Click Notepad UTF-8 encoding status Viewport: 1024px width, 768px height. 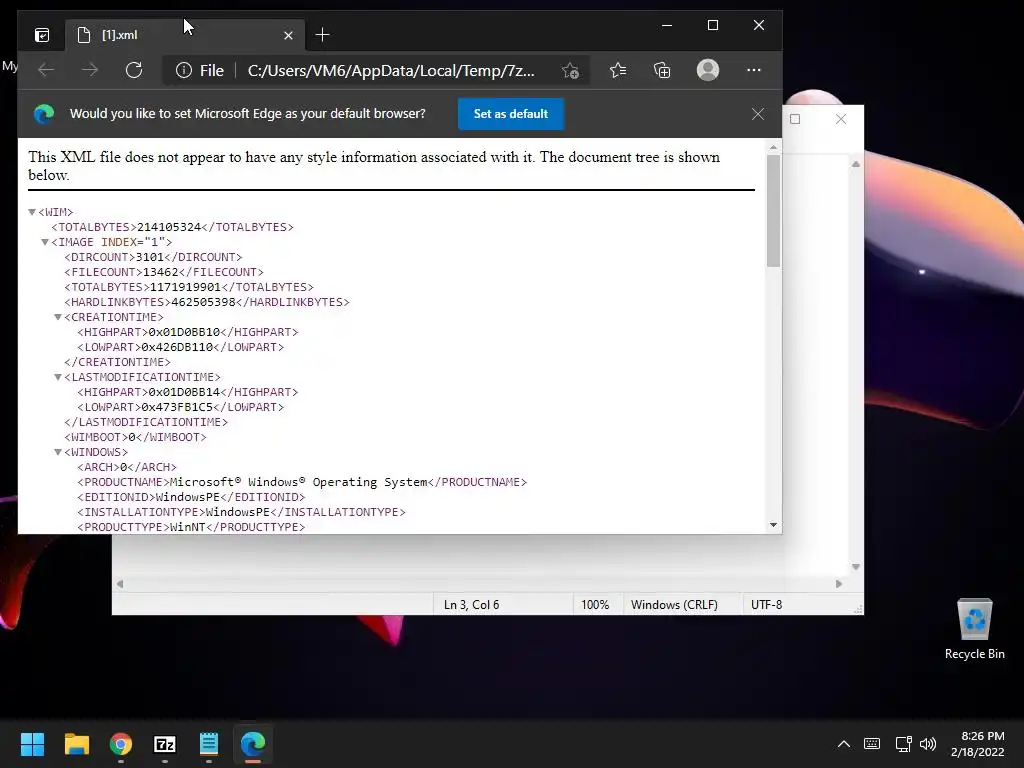pos(767,605)
